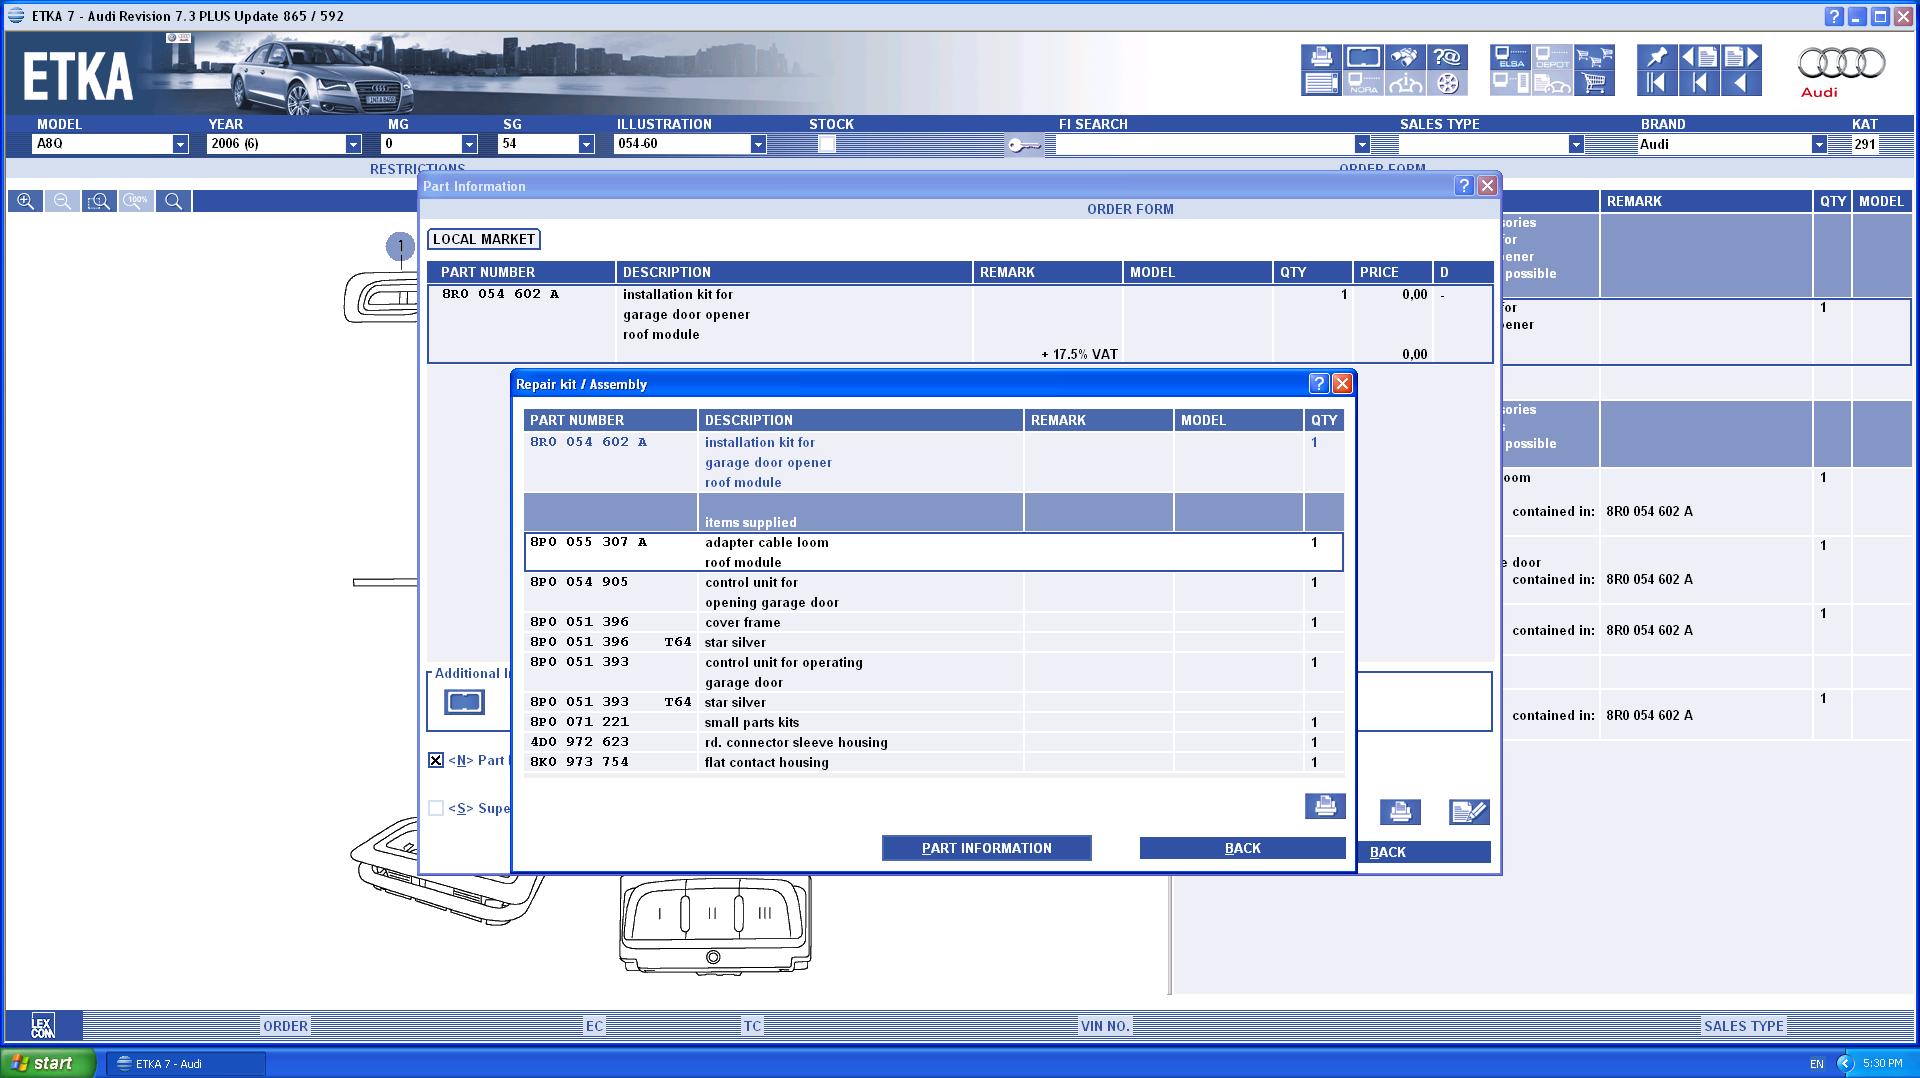Click the plain back arrow icon
Screen dimensions: 1920x1078
pyautogui.click(x=1740, y=84)
